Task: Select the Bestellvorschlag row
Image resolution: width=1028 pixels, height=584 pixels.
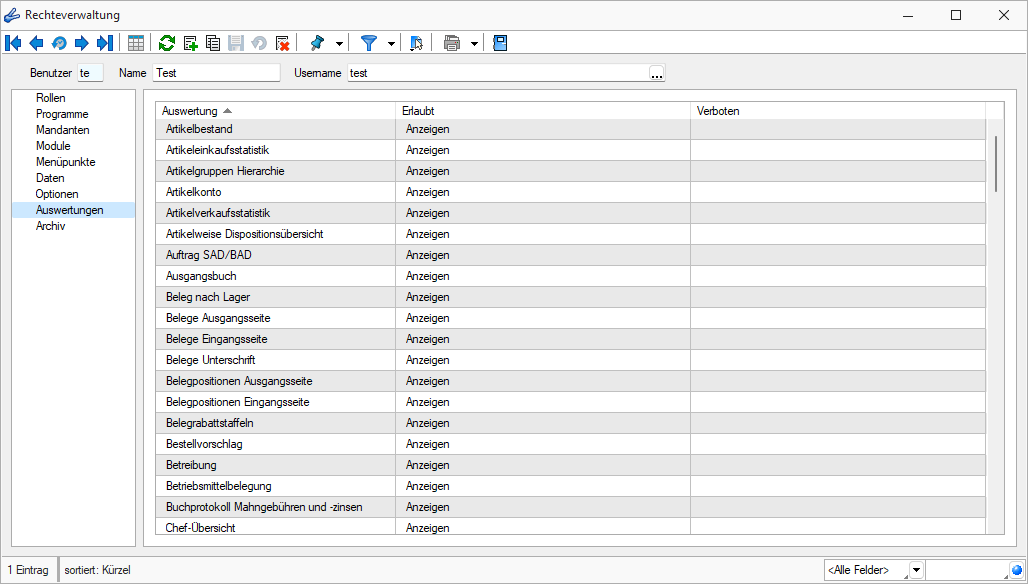Action: point(570,444)
